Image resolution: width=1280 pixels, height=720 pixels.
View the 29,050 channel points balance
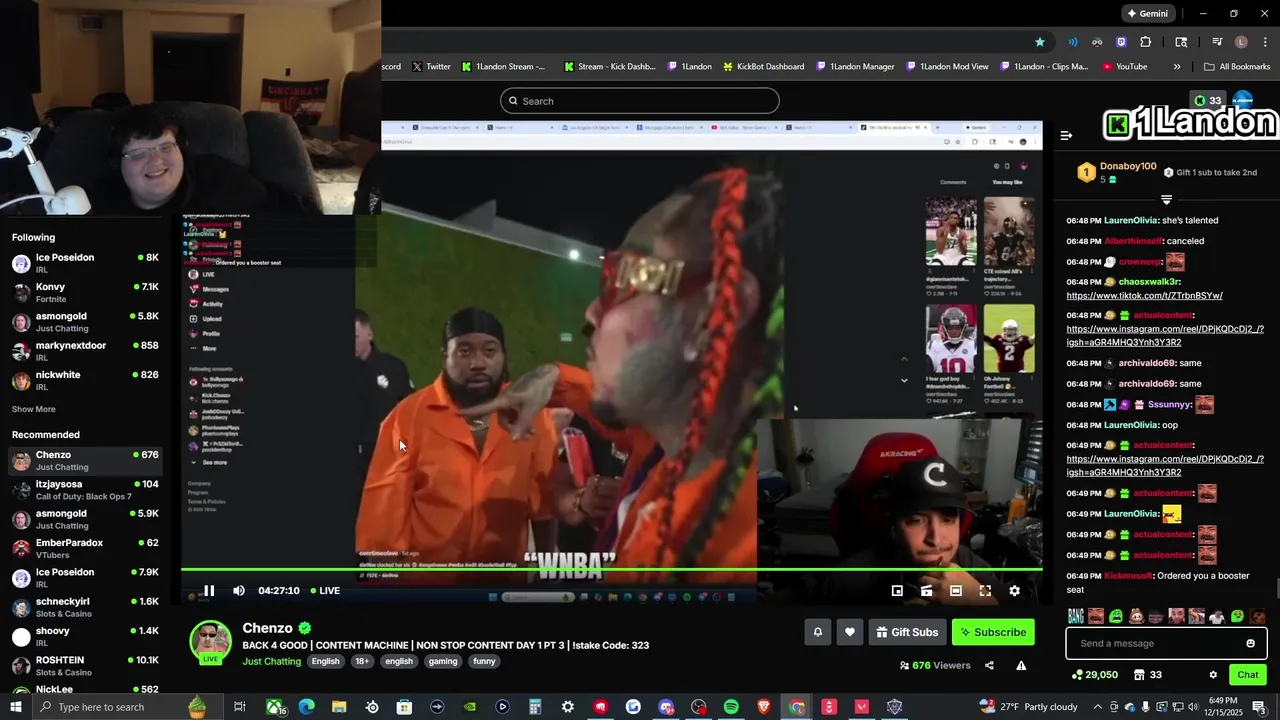point(1094,675)
